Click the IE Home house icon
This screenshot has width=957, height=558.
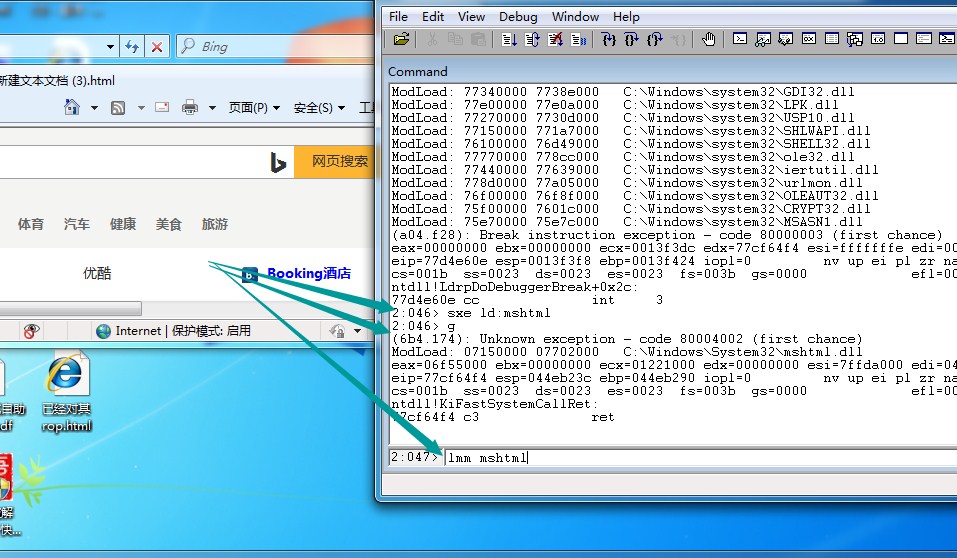72,107
